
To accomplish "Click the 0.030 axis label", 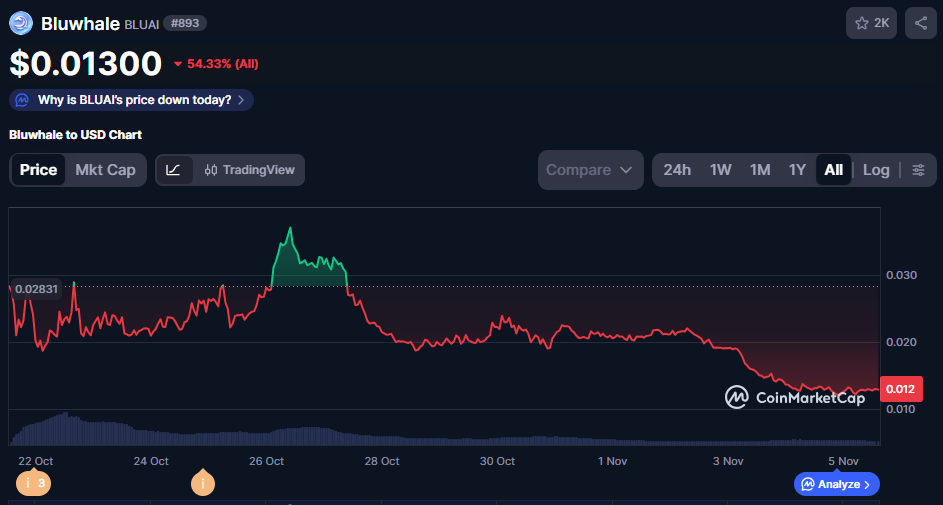I will pyautogui.click(x=902, y=275).
